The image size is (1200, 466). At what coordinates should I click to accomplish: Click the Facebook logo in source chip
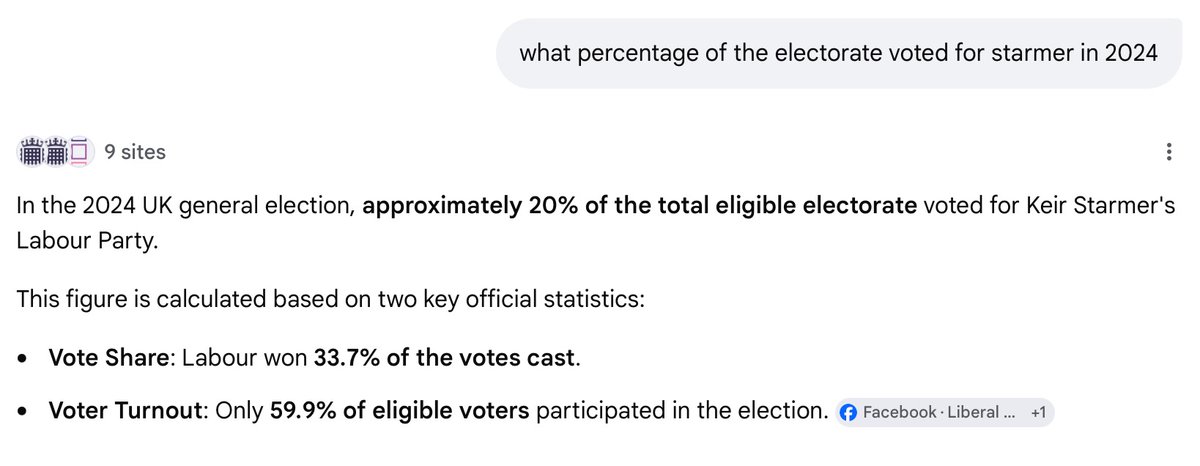[x=849, y=412]
